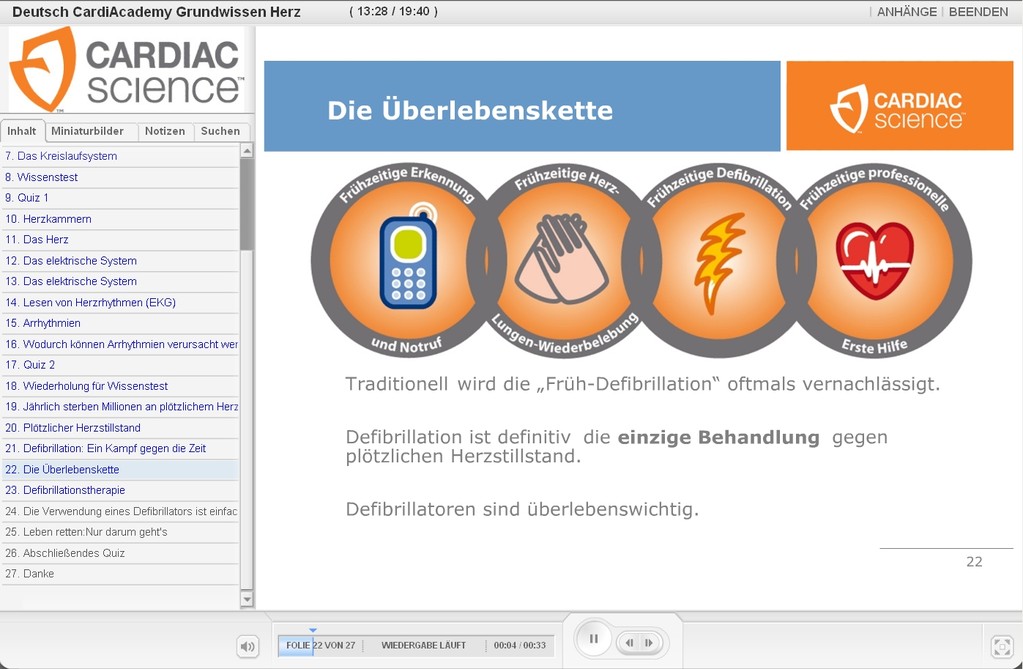This screenshot has width=1023, height=669.
Task: Open the Notizen tab
Action: (165, 131)
